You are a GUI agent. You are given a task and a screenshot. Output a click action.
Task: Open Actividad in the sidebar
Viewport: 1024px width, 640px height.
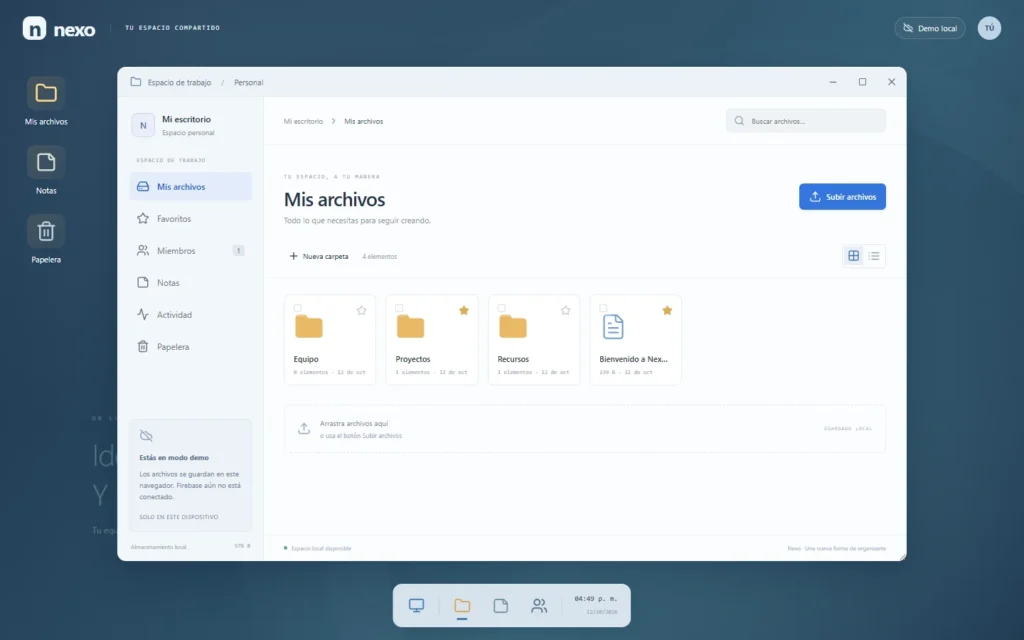(x=191, y=315)
